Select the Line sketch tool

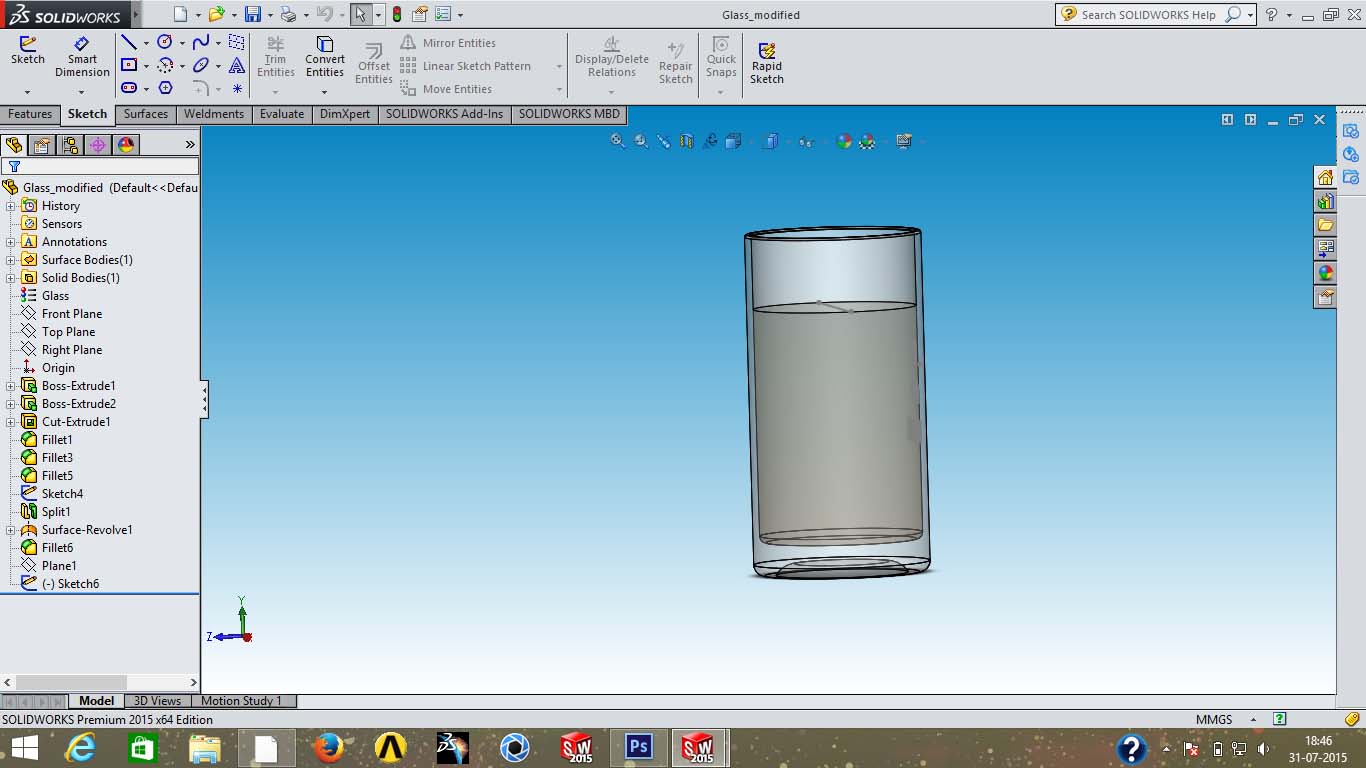(129, 43)
